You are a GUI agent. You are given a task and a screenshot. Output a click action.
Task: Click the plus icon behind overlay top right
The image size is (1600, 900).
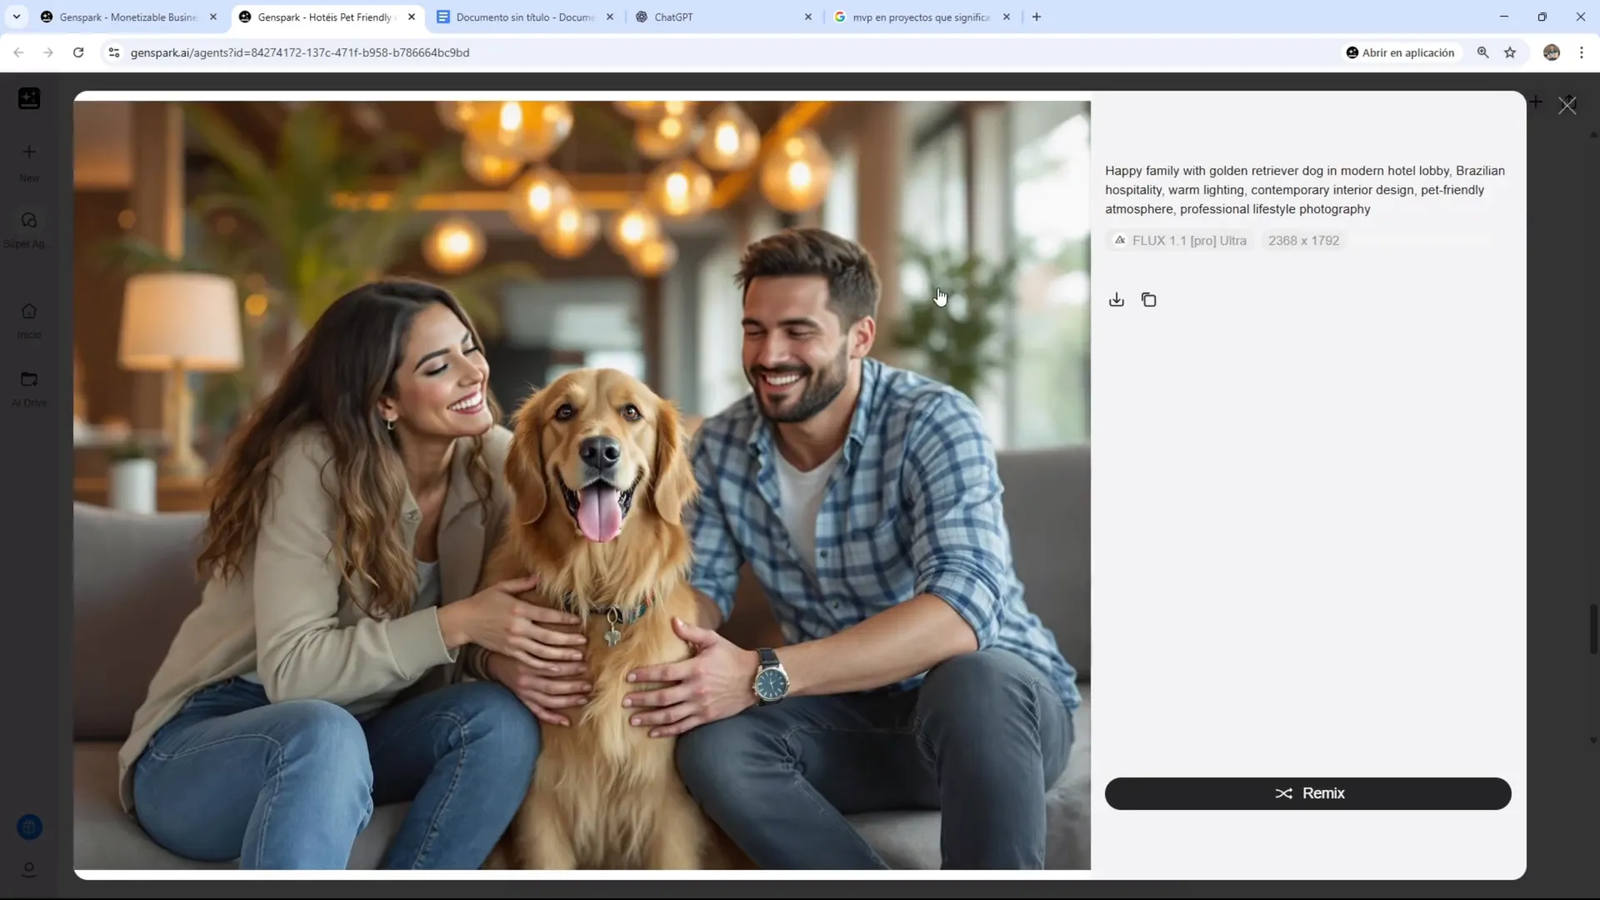[x=1536, y=101]
